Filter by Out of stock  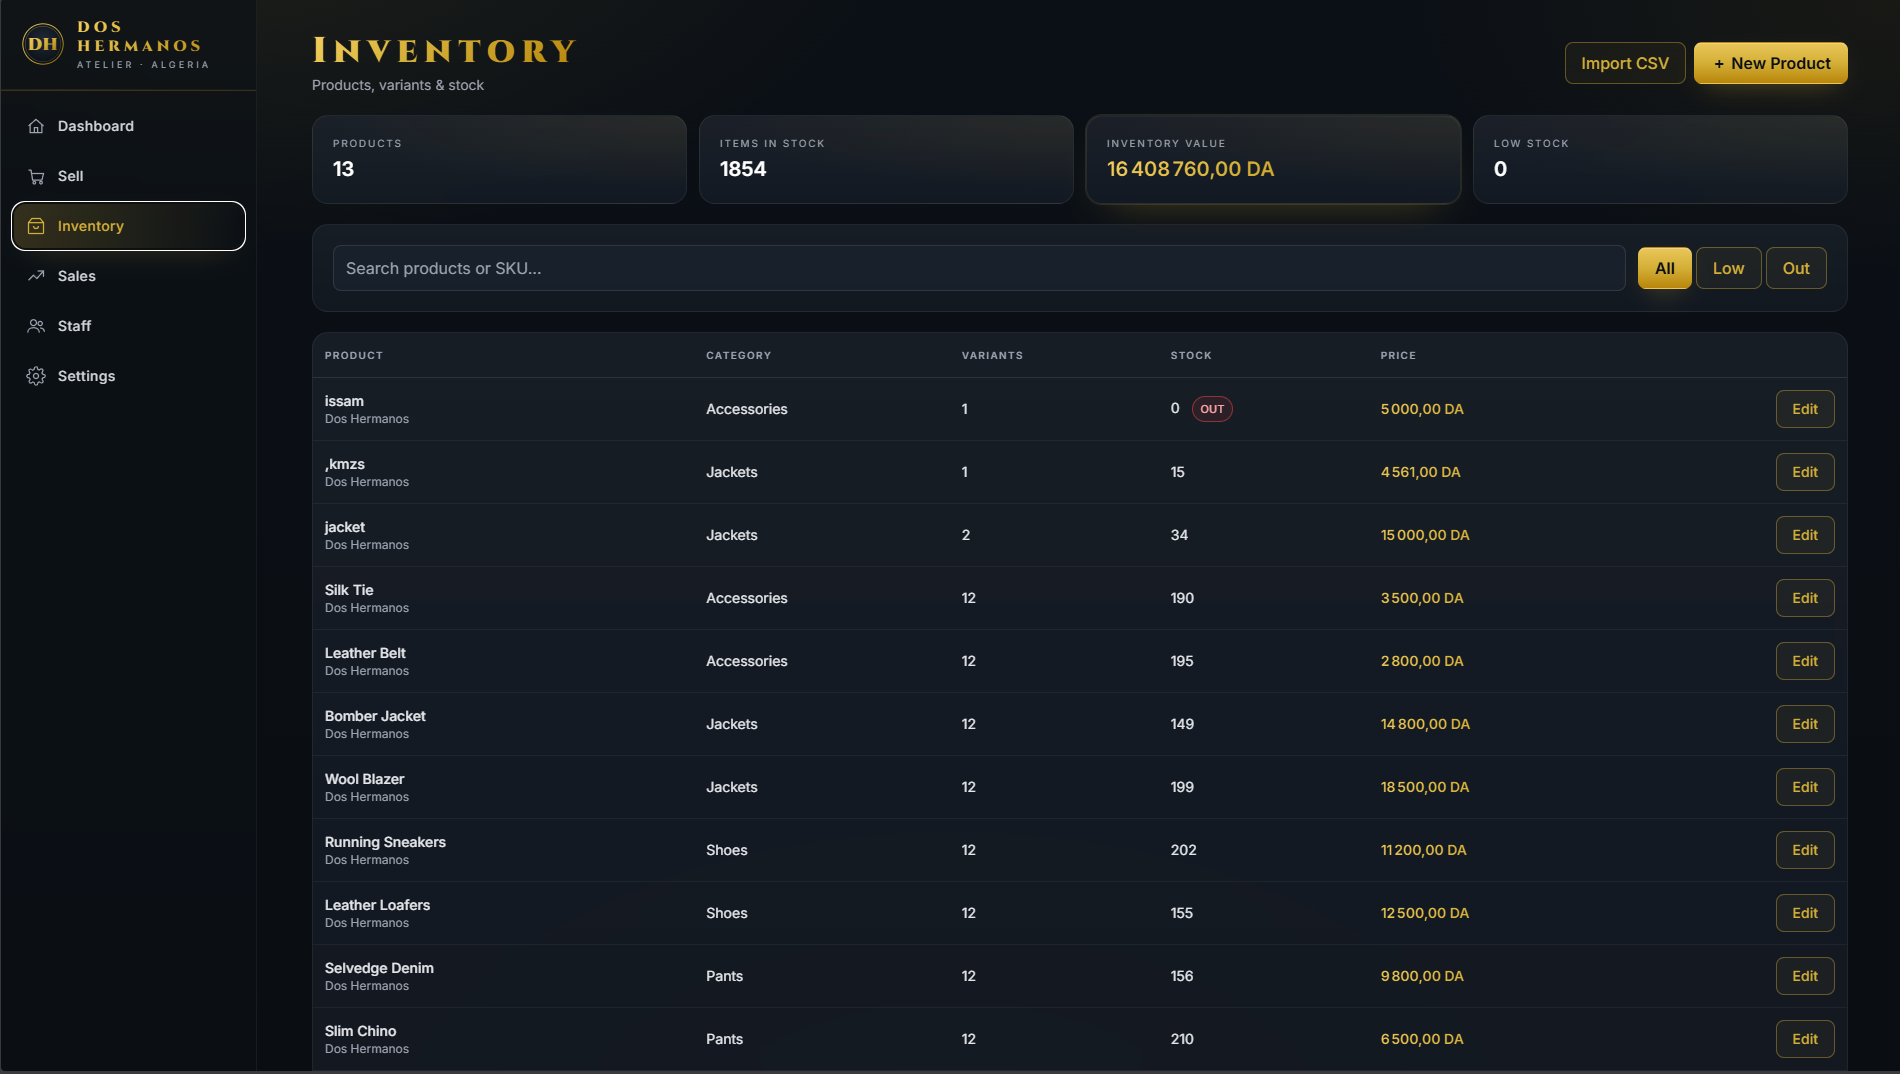point(1796,268)
